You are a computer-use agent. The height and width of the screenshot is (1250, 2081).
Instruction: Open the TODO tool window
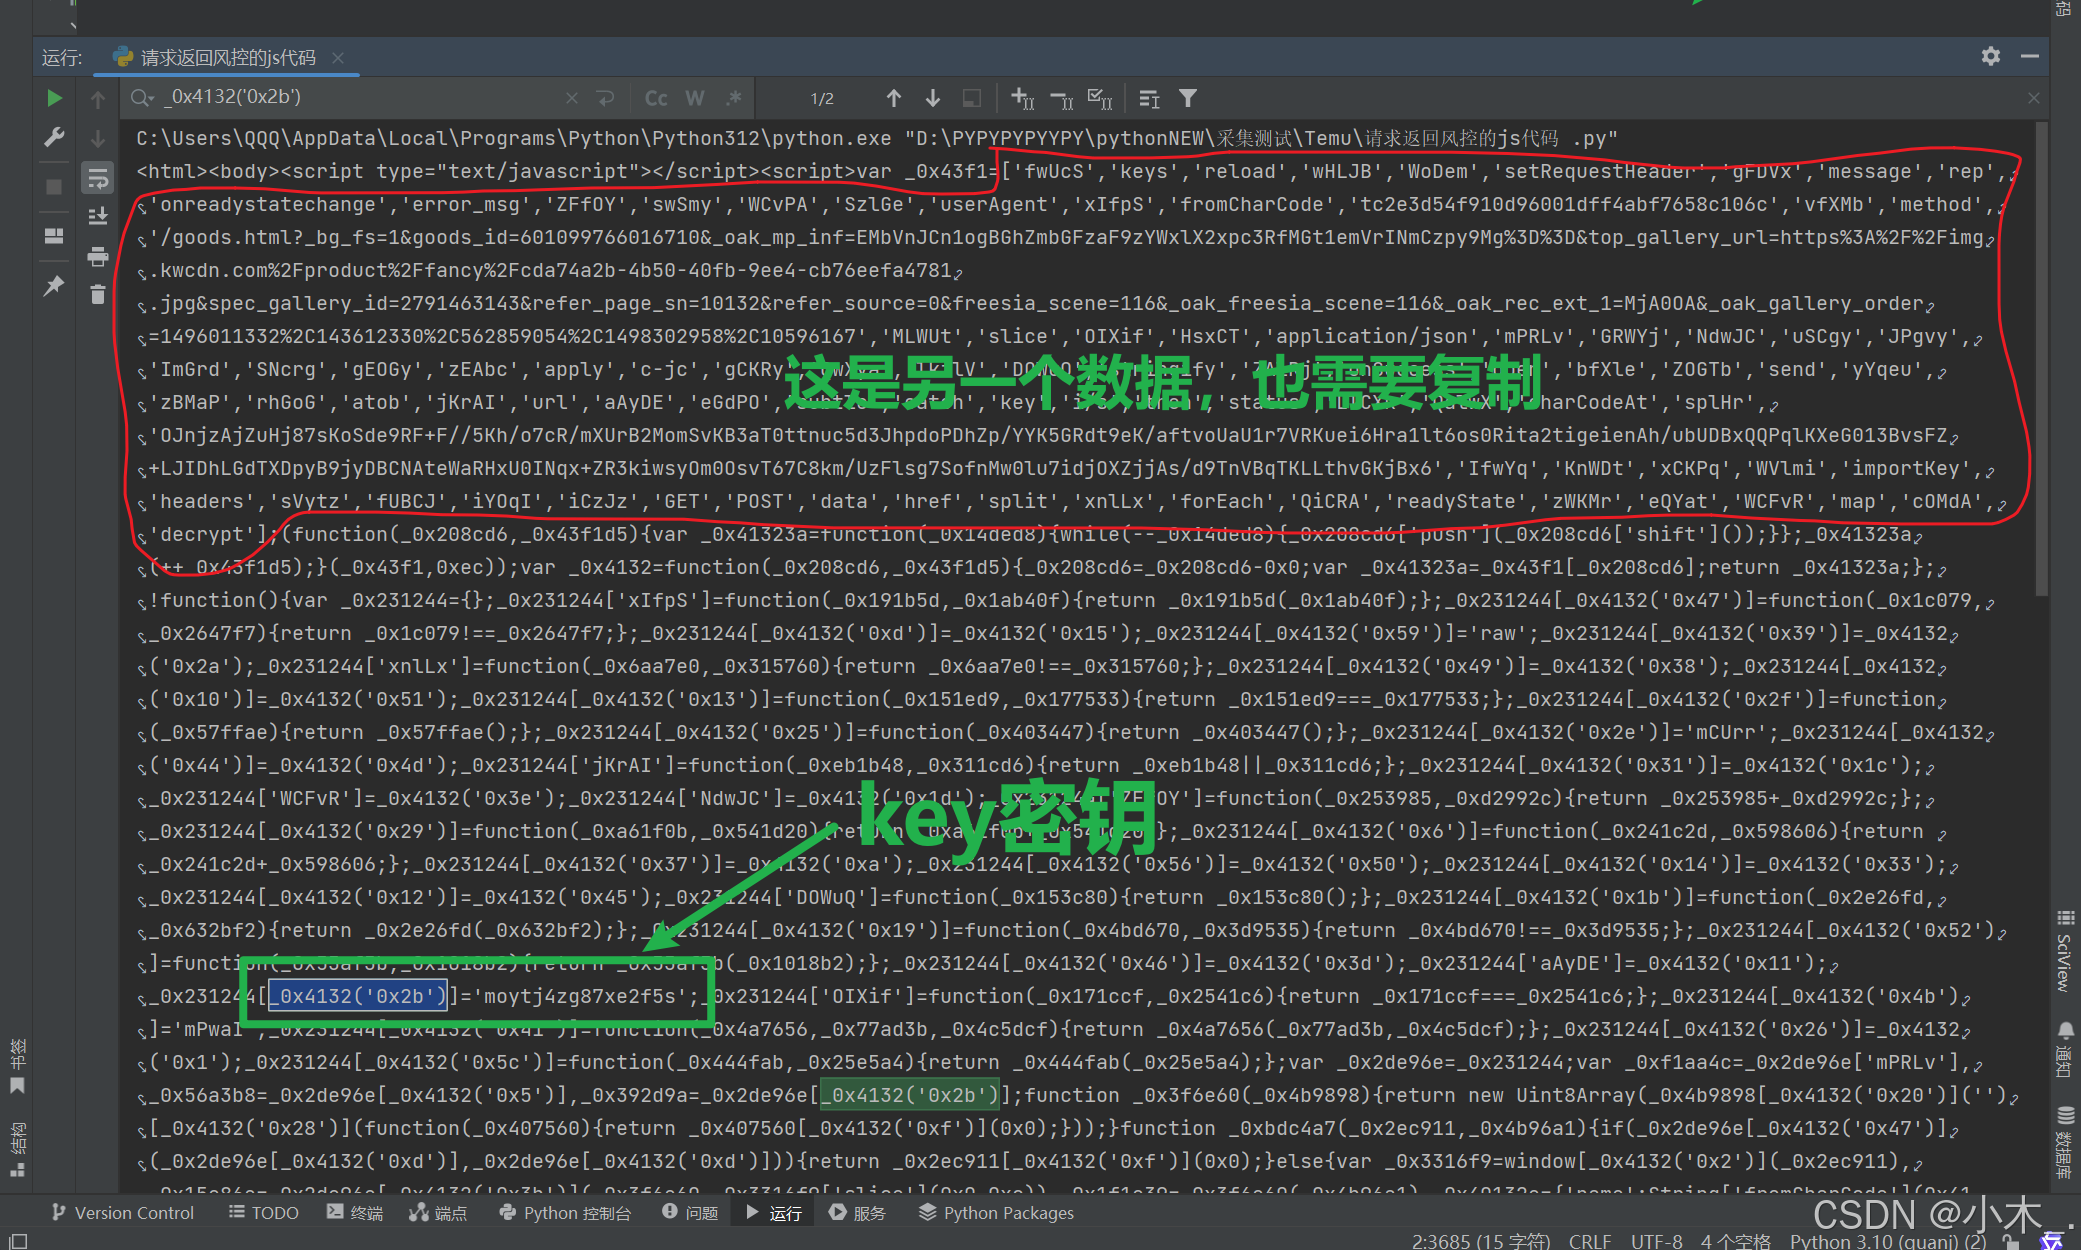[x=264, y=1213]
